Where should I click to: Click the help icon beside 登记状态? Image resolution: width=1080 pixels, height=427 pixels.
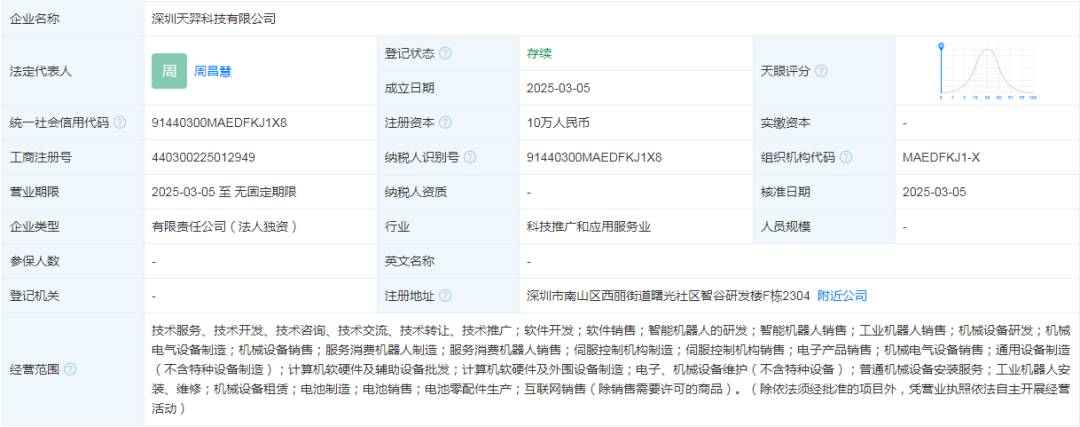[445, 53]
